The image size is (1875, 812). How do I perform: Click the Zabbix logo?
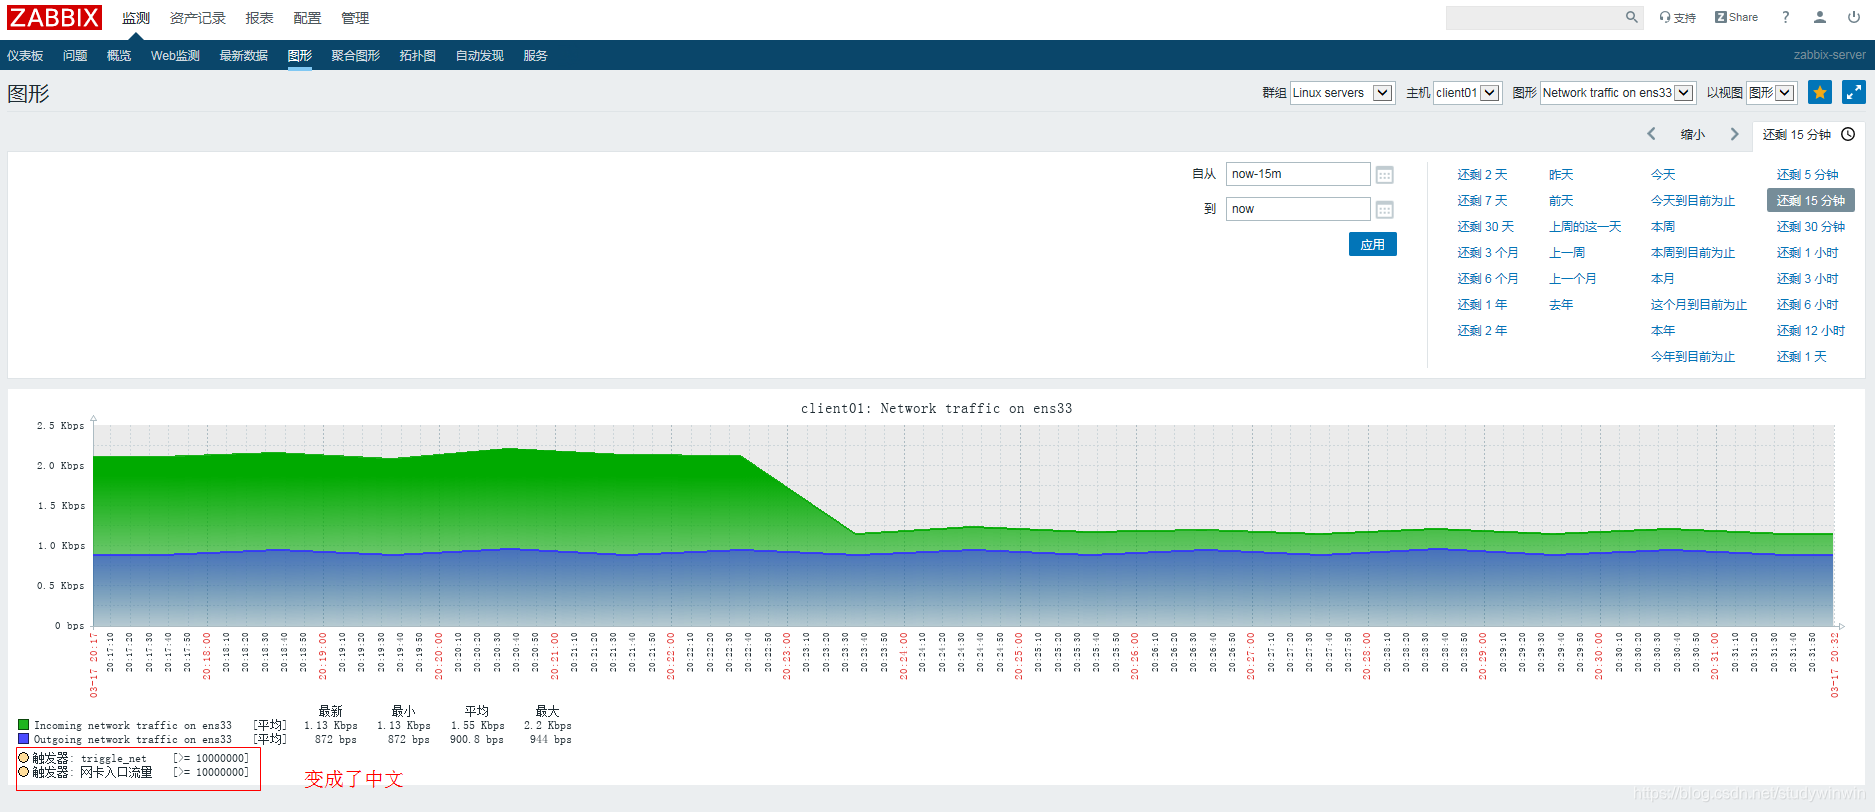[54, 18]
